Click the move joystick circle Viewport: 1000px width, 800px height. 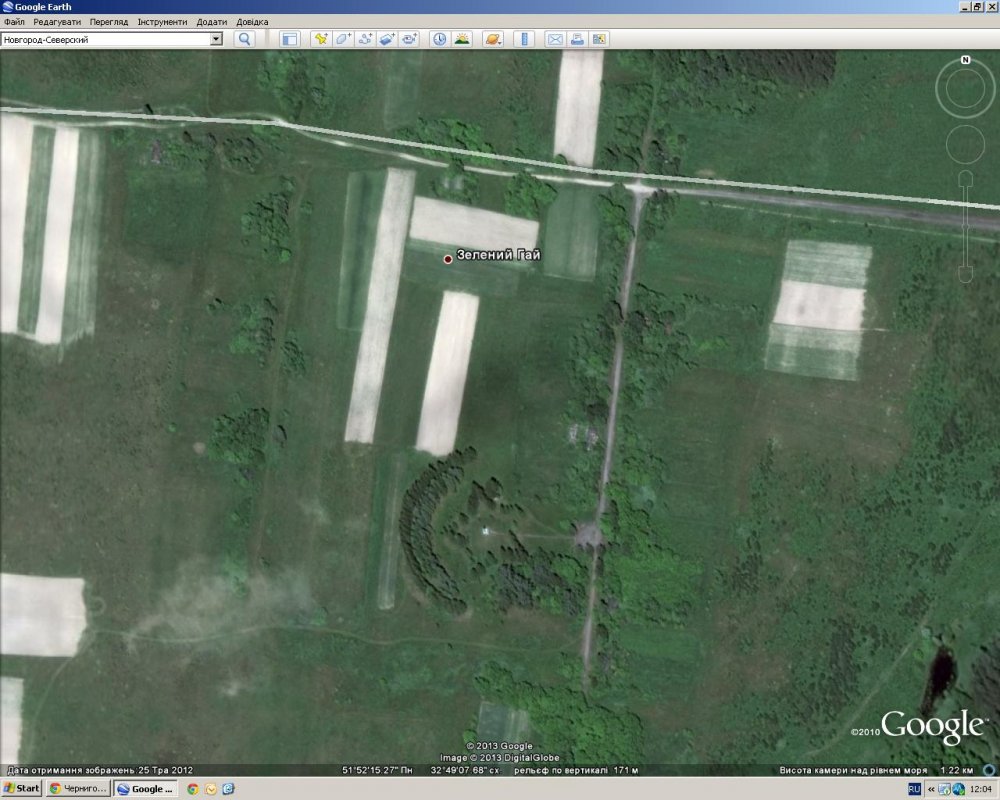(x=966, y=144)
